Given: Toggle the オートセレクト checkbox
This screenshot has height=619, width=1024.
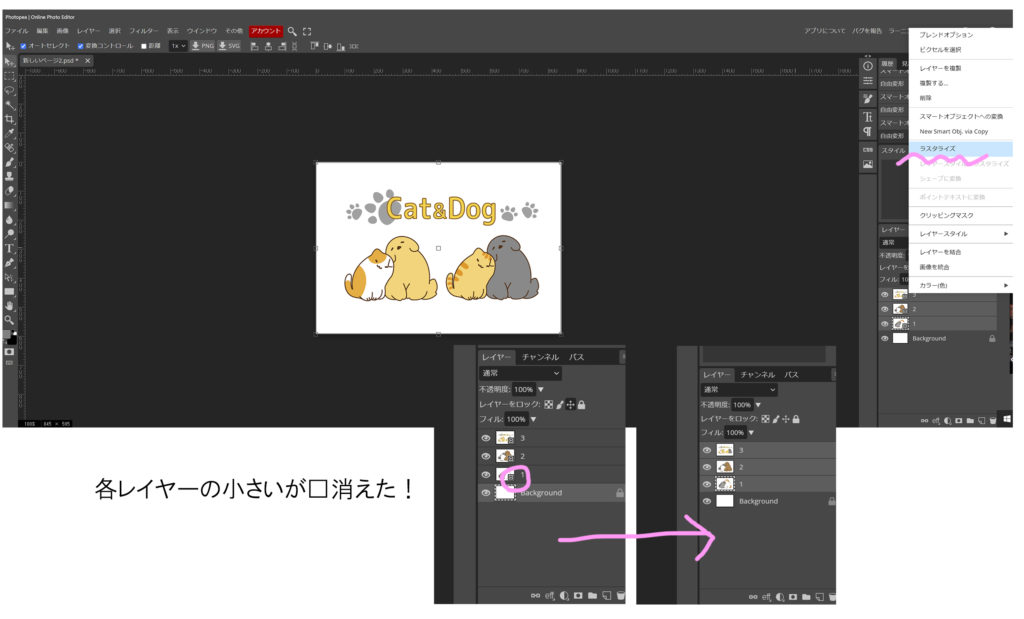Looking at the screenshot, I should (23, 46).
